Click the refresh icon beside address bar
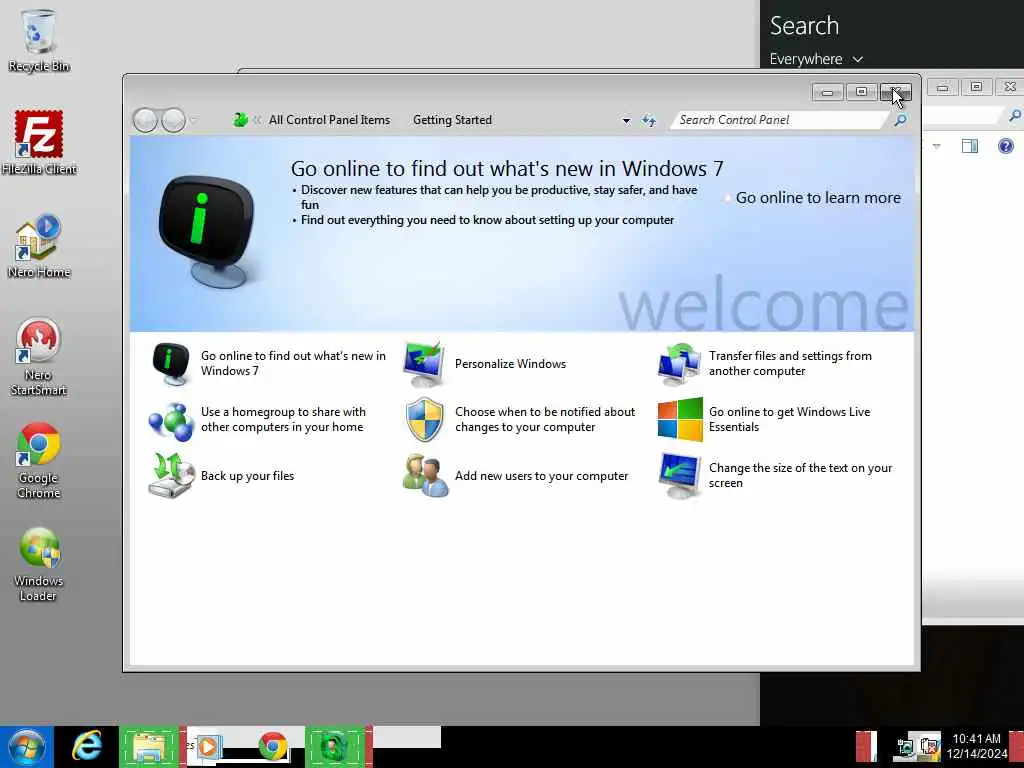The width and height of the screenshot is (1024, 768). 648,120
